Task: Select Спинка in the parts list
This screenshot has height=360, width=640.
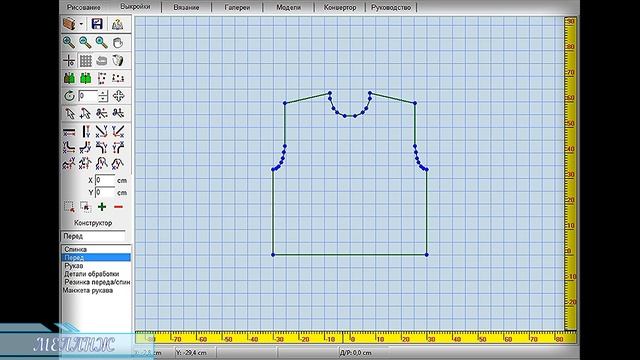Action: [x=76, y=249]
